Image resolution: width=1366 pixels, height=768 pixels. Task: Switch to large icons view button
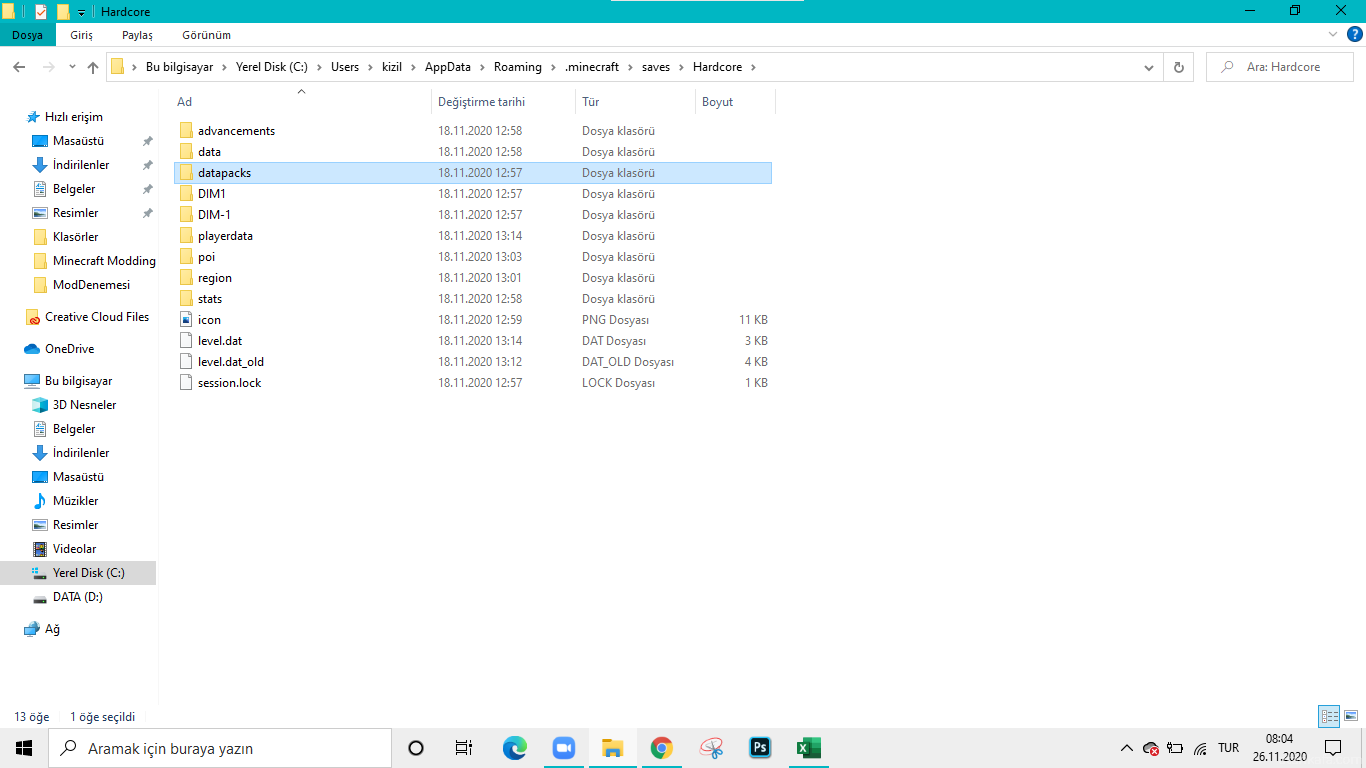pyautogui.click(x=1351, y=716)
